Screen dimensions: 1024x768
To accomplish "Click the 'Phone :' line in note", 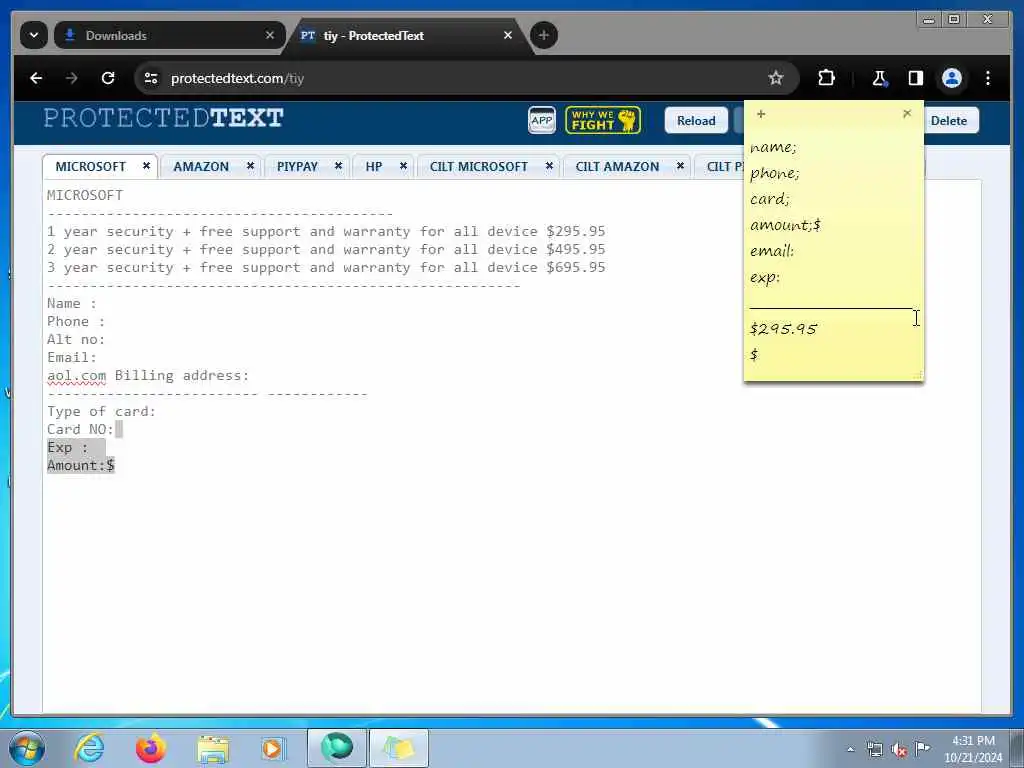I will (x=76, y=321).
